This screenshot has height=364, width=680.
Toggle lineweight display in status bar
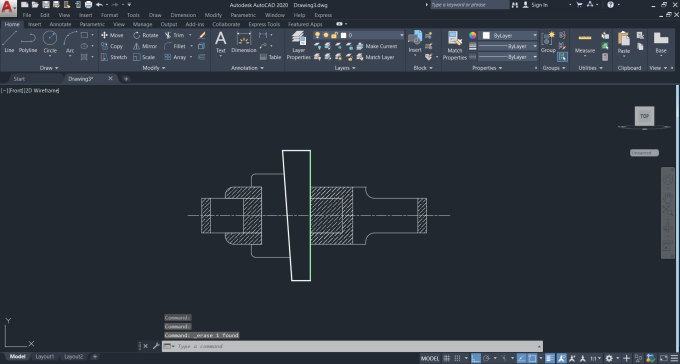point(550,358)
